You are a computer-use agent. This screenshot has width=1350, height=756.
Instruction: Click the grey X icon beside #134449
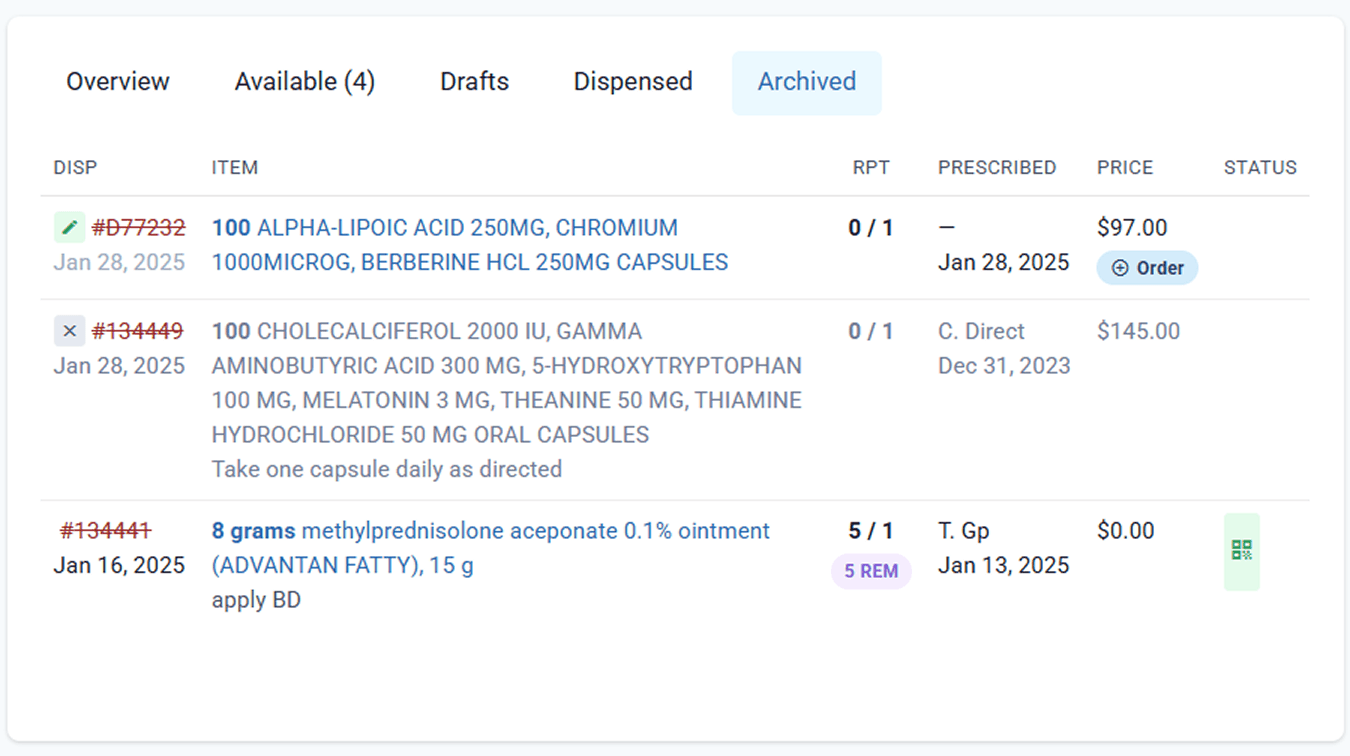click(x=69, y=331)
